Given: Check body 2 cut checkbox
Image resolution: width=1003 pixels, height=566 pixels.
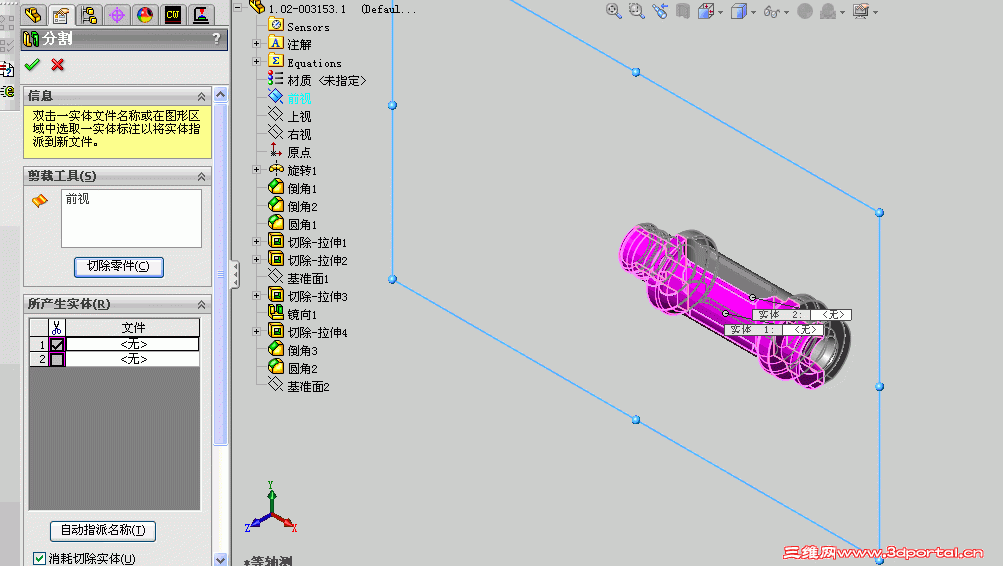Looking at the screenshot, I should [x=57, y=359].
